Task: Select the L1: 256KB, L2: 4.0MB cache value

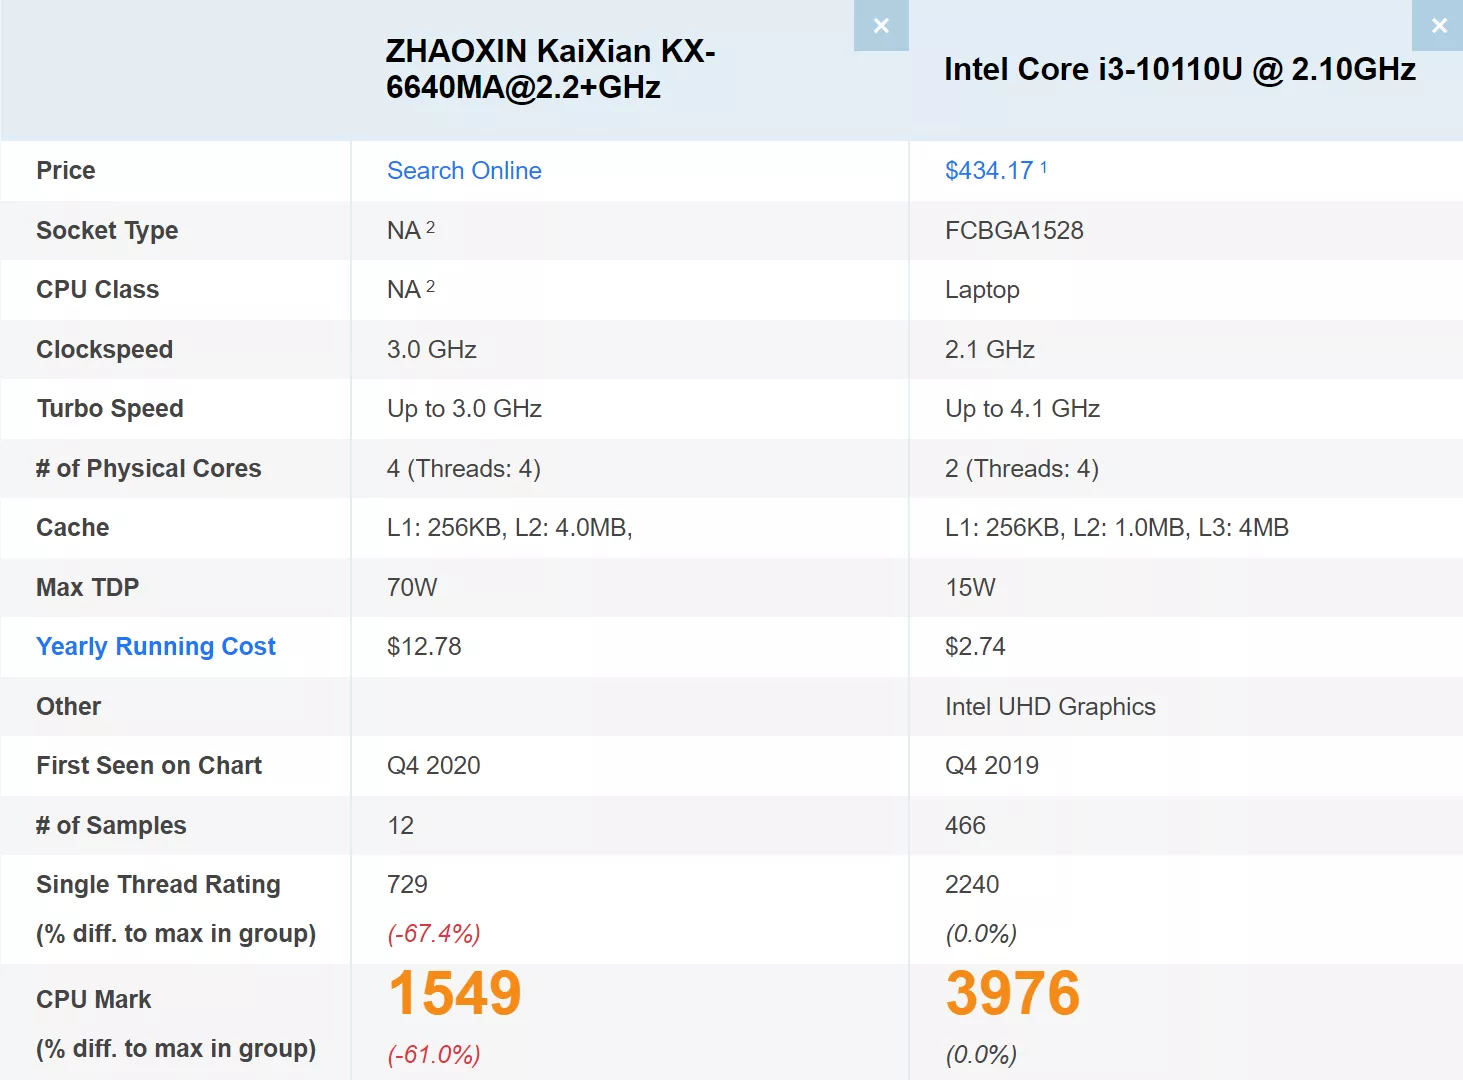Action: (x=510, y=528)
